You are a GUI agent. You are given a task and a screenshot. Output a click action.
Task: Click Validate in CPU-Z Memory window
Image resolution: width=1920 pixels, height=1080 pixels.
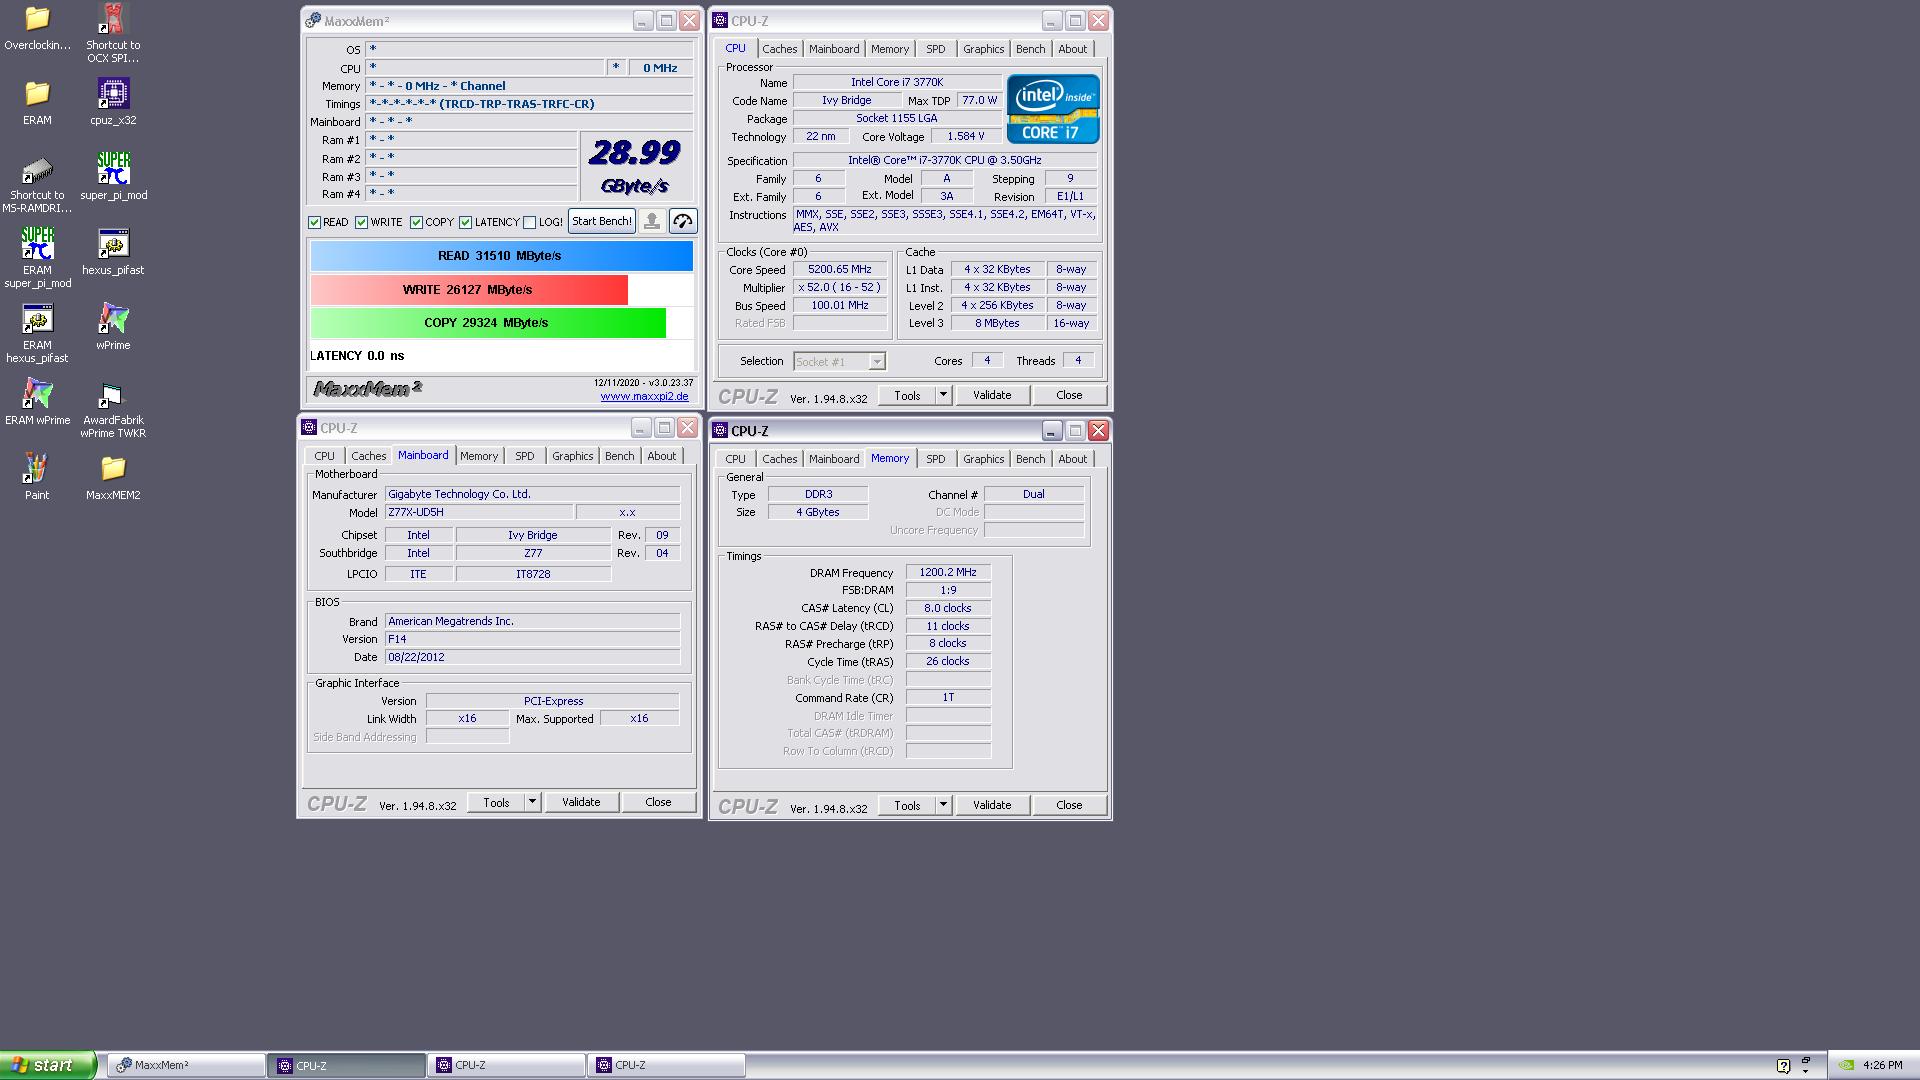click(x=992, y=805)
